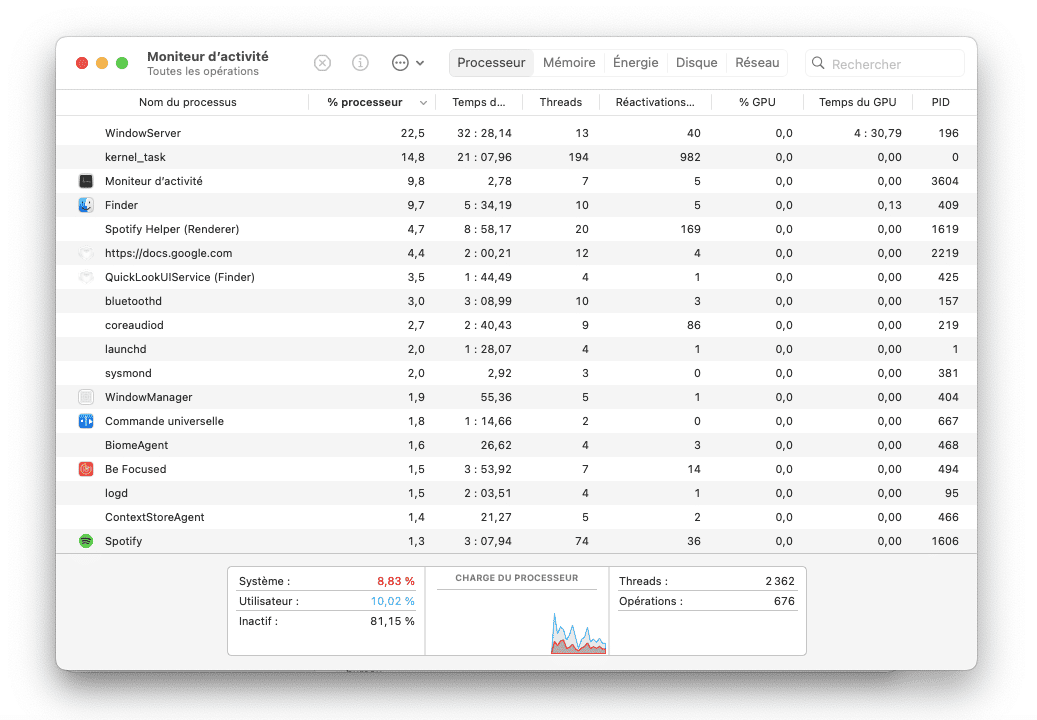Screen dimensions: 1037x720
Task: Expand the chevron next to the ellipsis button
Action: point(420,63)
